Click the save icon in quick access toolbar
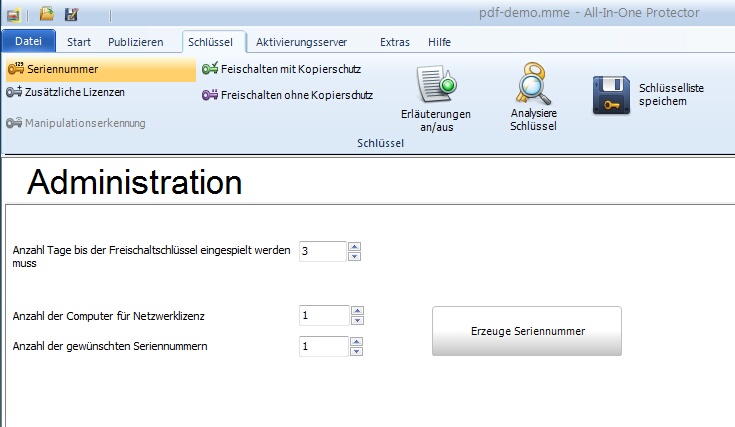Image resolution: width=735 pixels, height=427 pixels. tap(71, 14)
